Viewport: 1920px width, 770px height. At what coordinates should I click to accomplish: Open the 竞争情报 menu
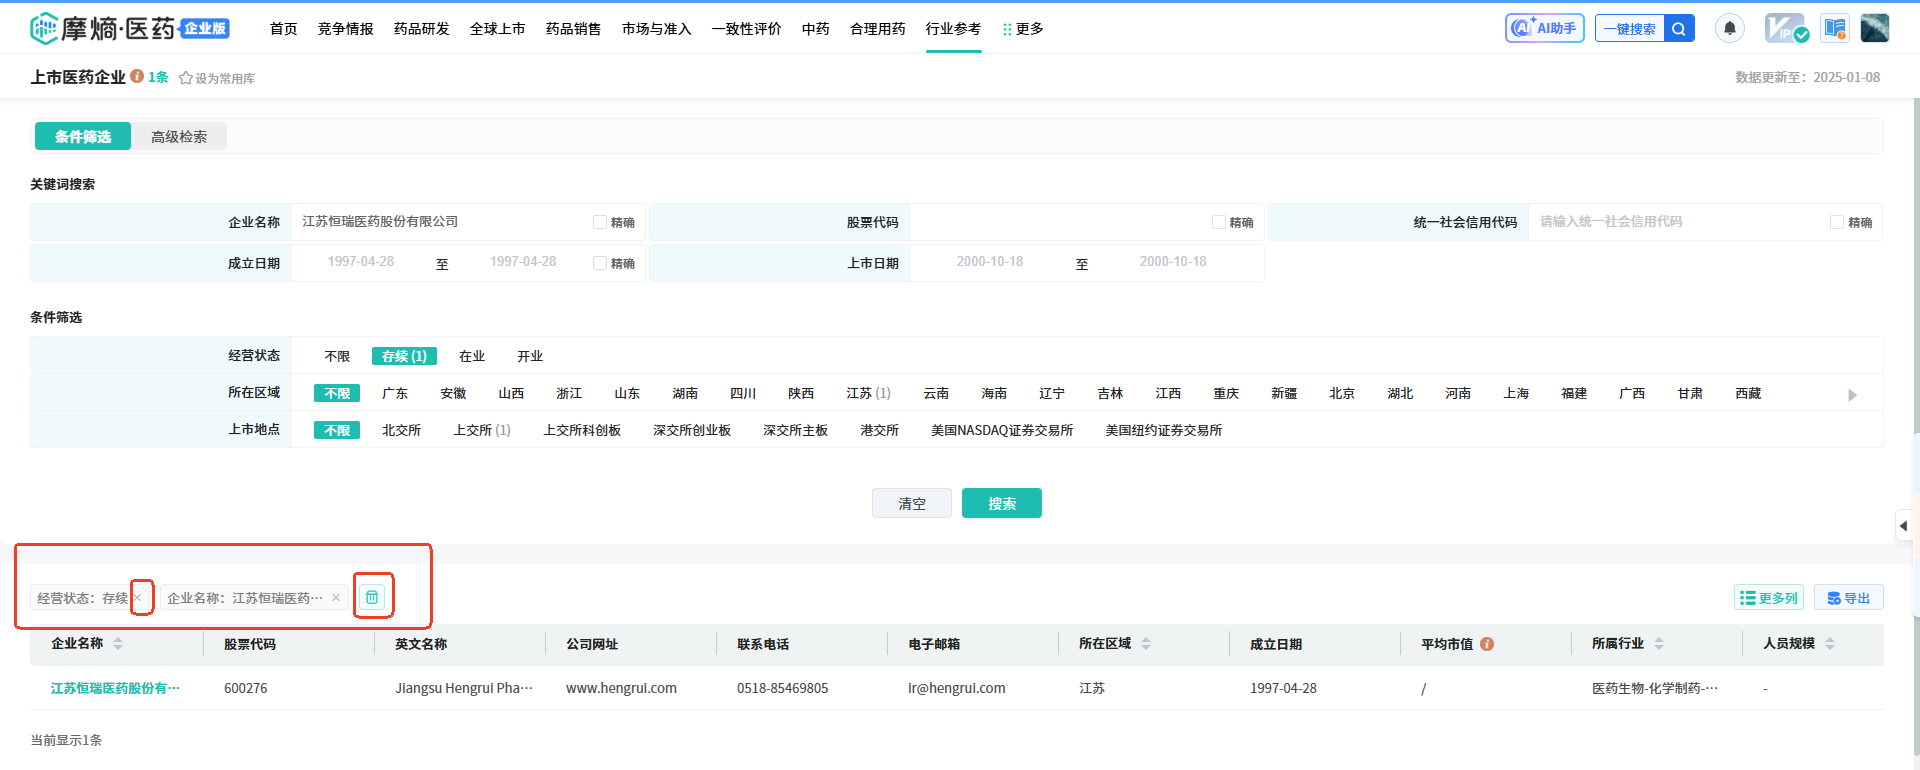click(346, 29)
